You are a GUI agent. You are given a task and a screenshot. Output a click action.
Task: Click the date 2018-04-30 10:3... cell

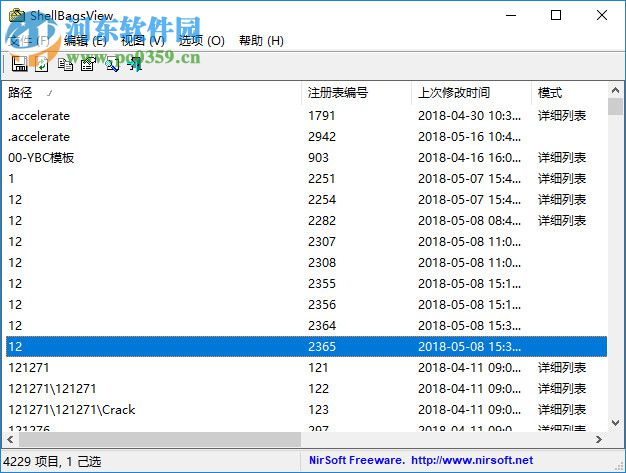click(470, 116)
